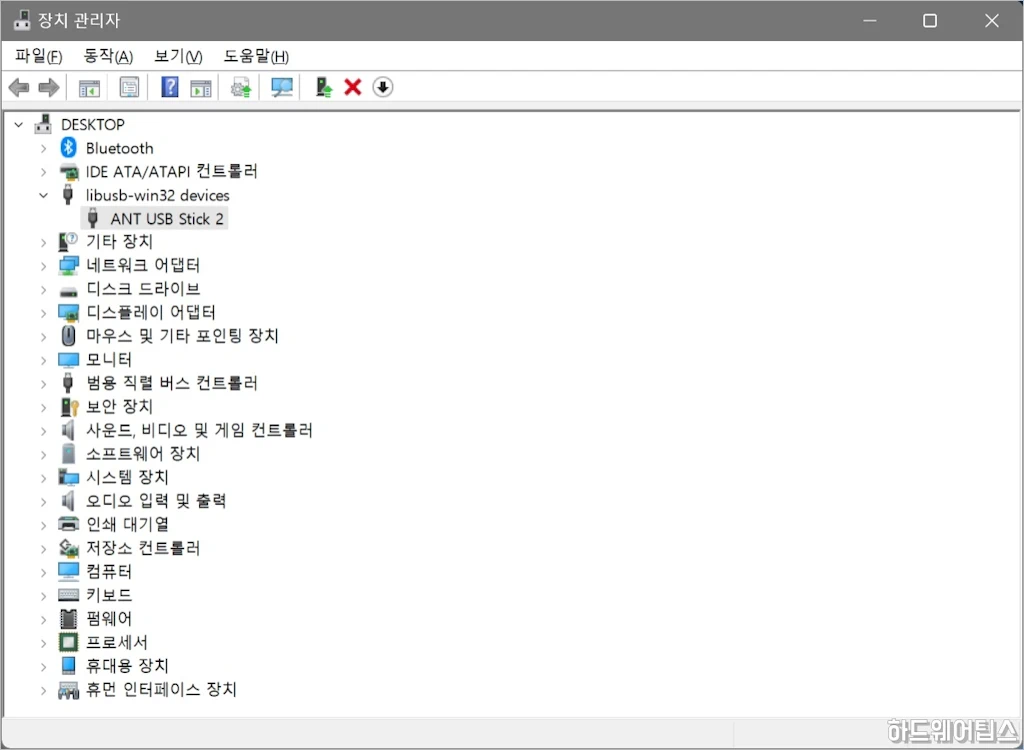Screen dimensions: 1024x750
Task: Select the 인쇄 대기열 text label
Action: pos(127,524)
